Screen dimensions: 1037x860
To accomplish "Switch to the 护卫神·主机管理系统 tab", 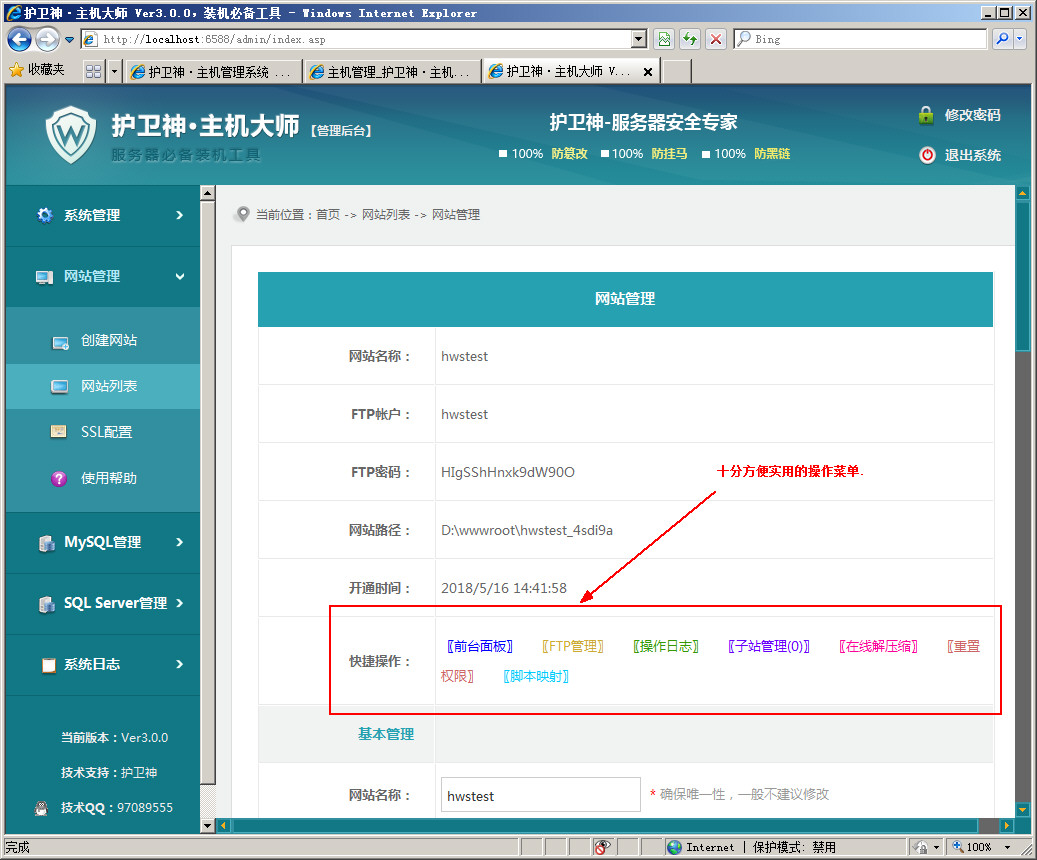I will coord(212,71).
